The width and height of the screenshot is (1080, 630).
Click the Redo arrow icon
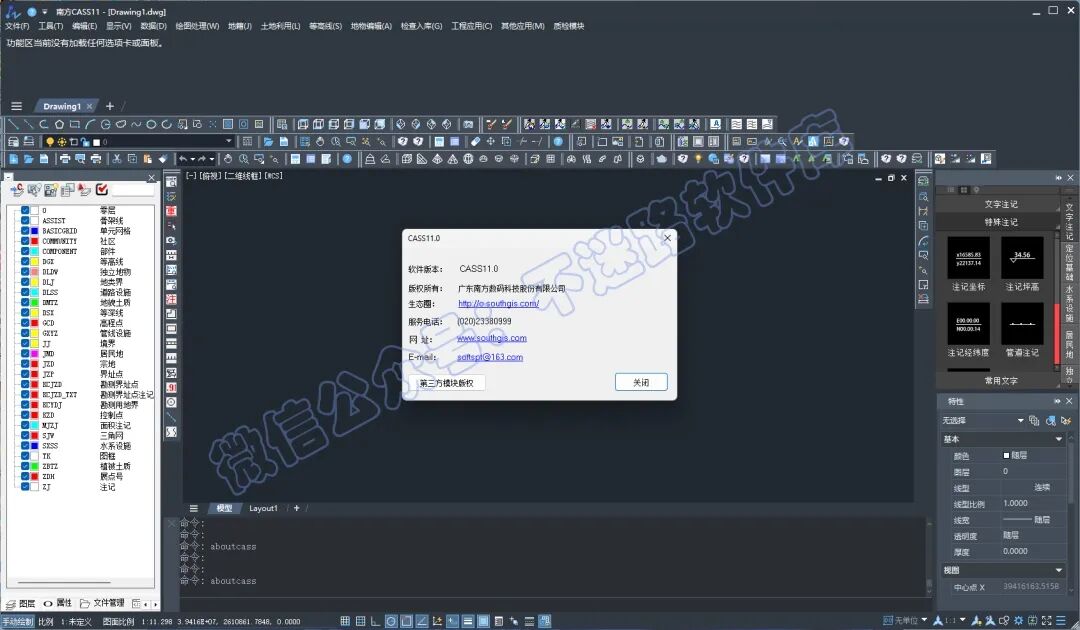202,159
